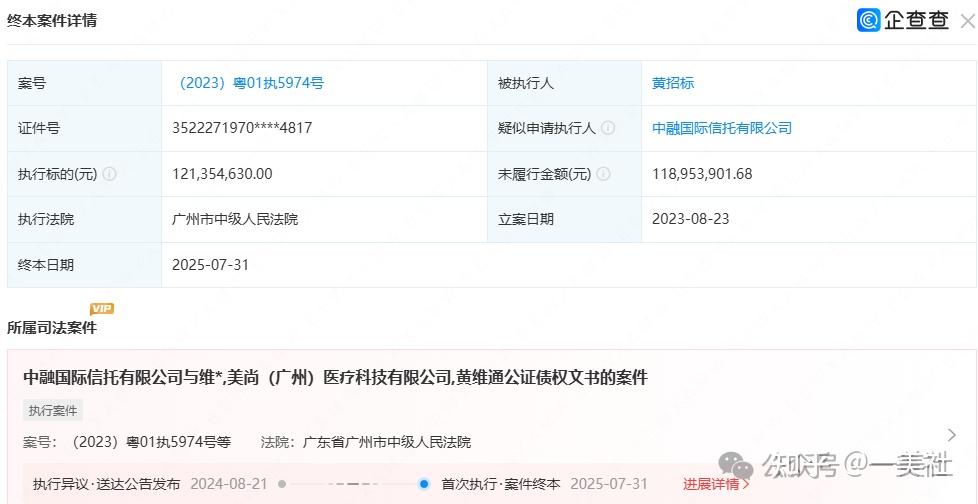Click 首次执行·案件终本 timeline label
The image size is (978, 504).
pos(501,484)
